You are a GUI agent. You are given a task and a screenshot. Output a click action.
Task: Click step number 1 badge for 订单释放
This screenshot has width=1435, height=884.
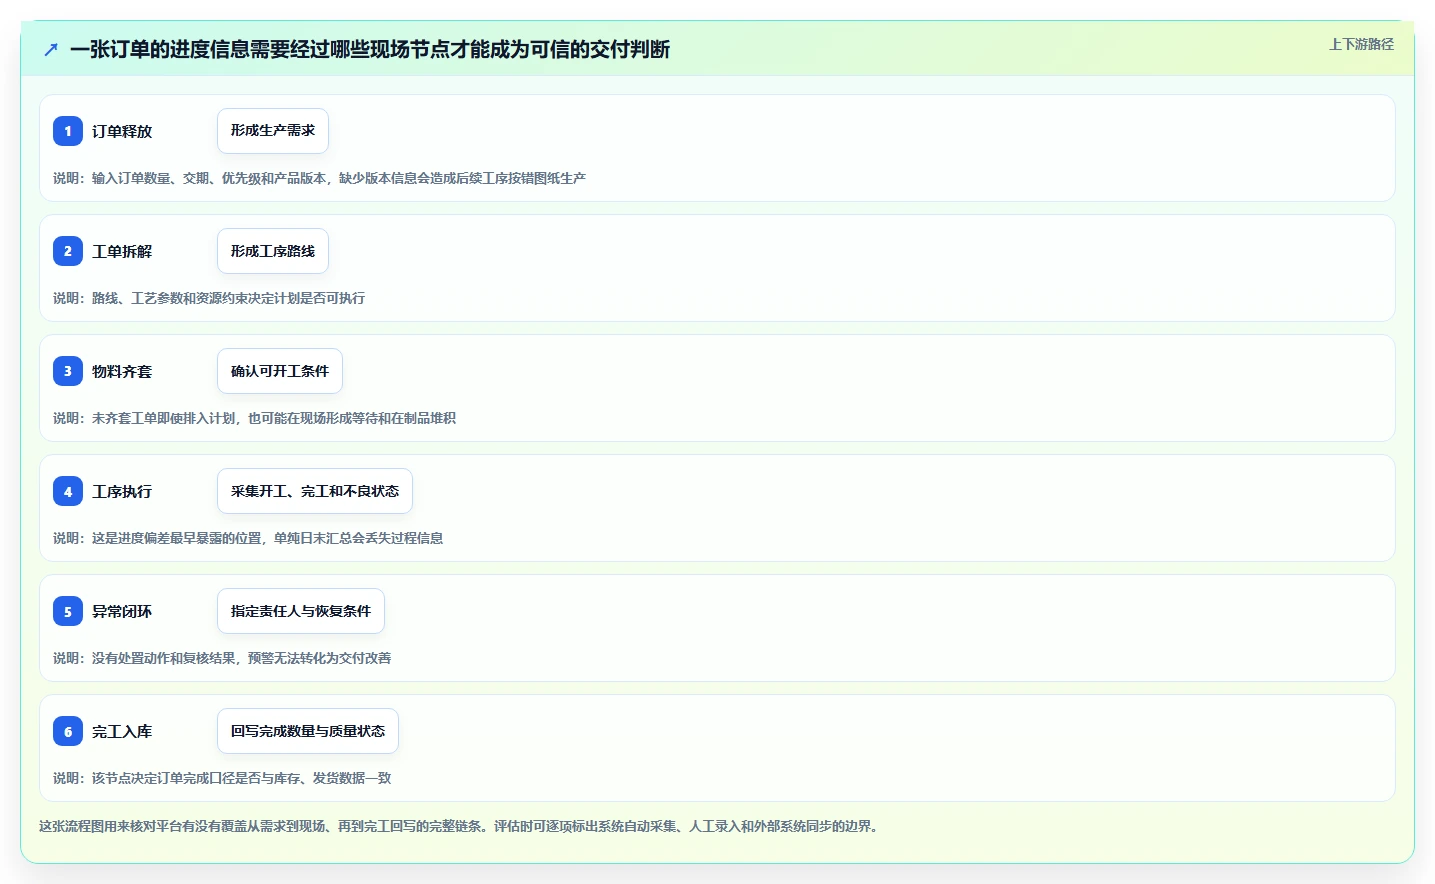(68, 131)
